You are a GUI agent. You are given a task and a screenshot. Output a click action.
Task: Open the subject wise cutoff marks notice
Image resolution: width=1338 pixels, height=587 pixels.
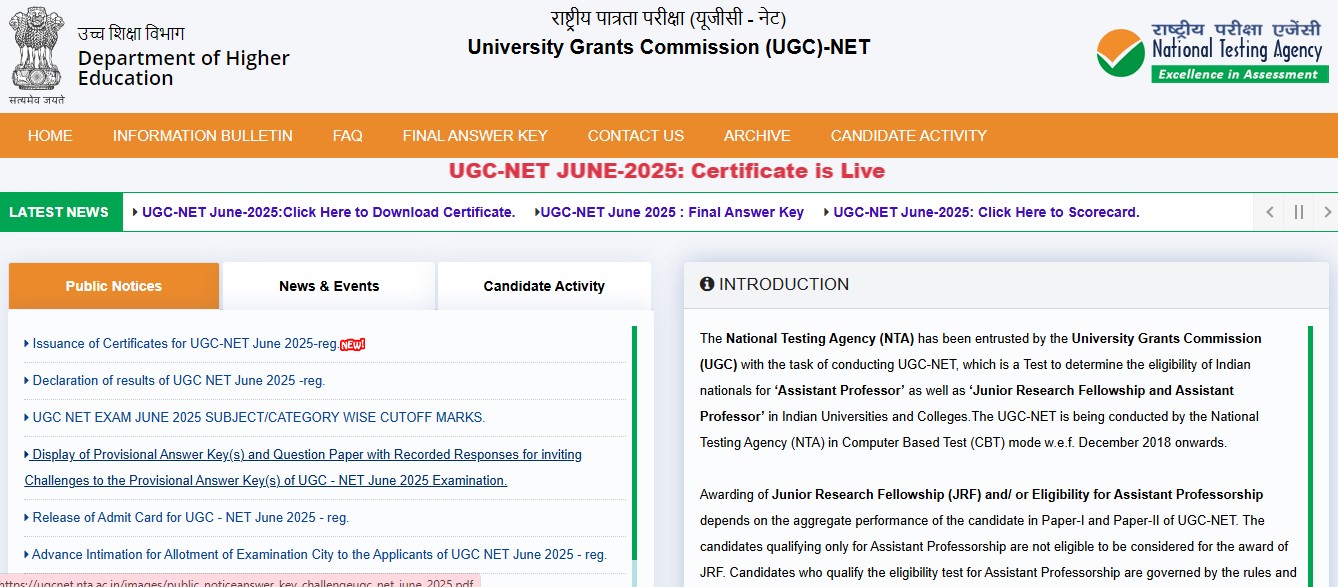255,417
